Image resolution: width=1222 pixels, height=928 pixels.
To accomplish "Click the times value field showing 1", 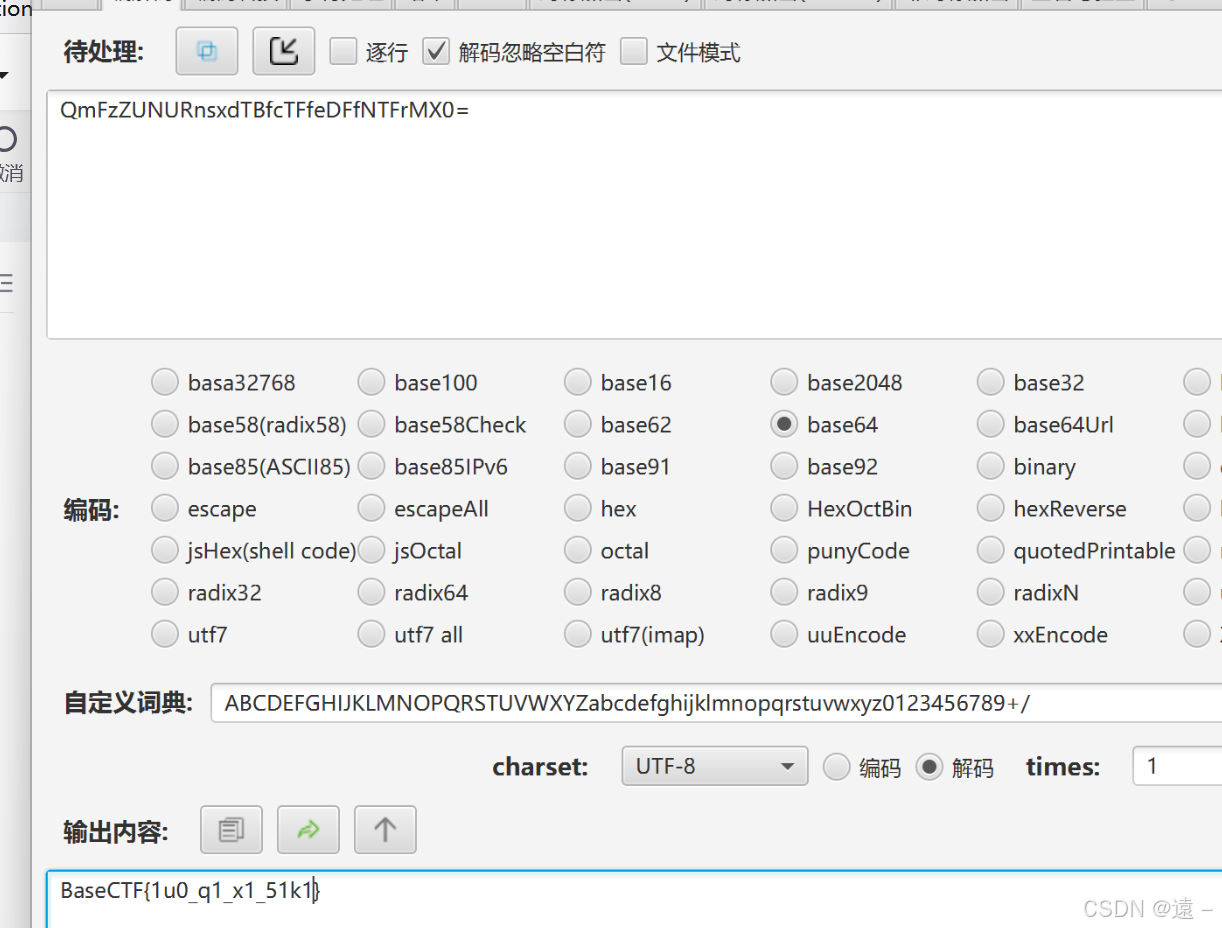I will [1180, 765].
